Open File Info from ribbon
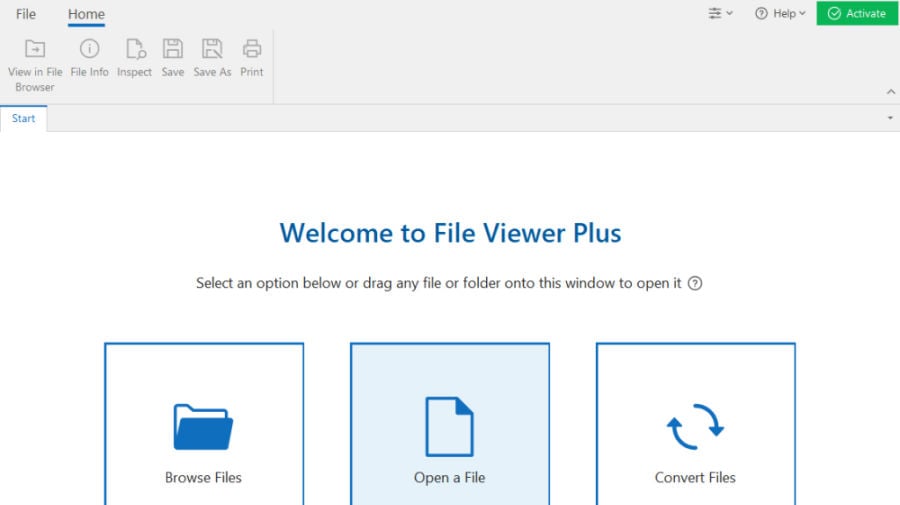Screen dimensions: 900x505 pyautogui.click(x=90, y=59)
